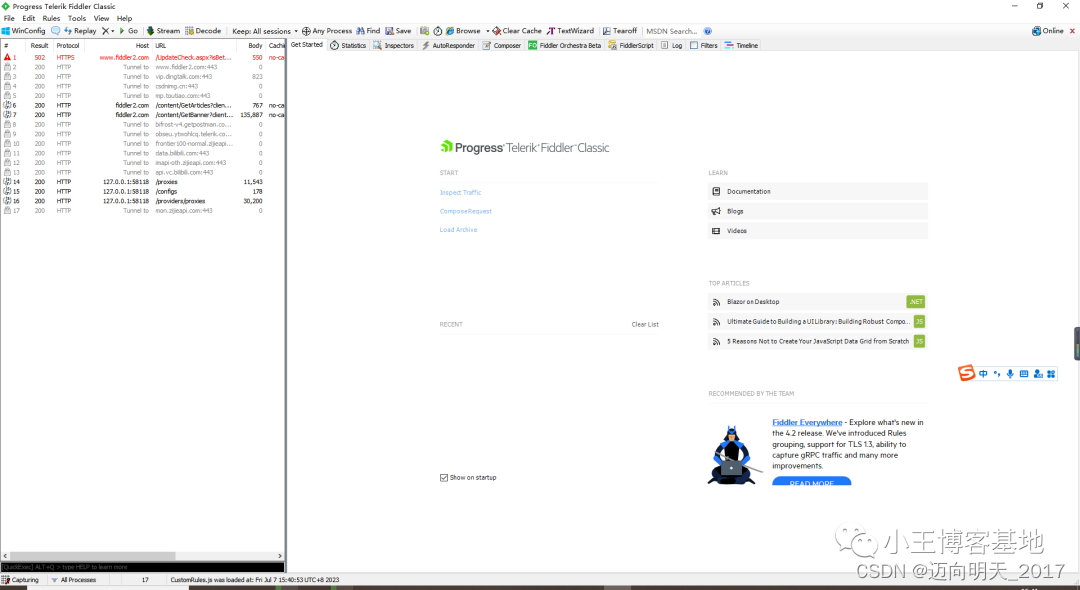Click the Load Archive link
Viewport: 1080px width, 590px height.
point(458,230)
